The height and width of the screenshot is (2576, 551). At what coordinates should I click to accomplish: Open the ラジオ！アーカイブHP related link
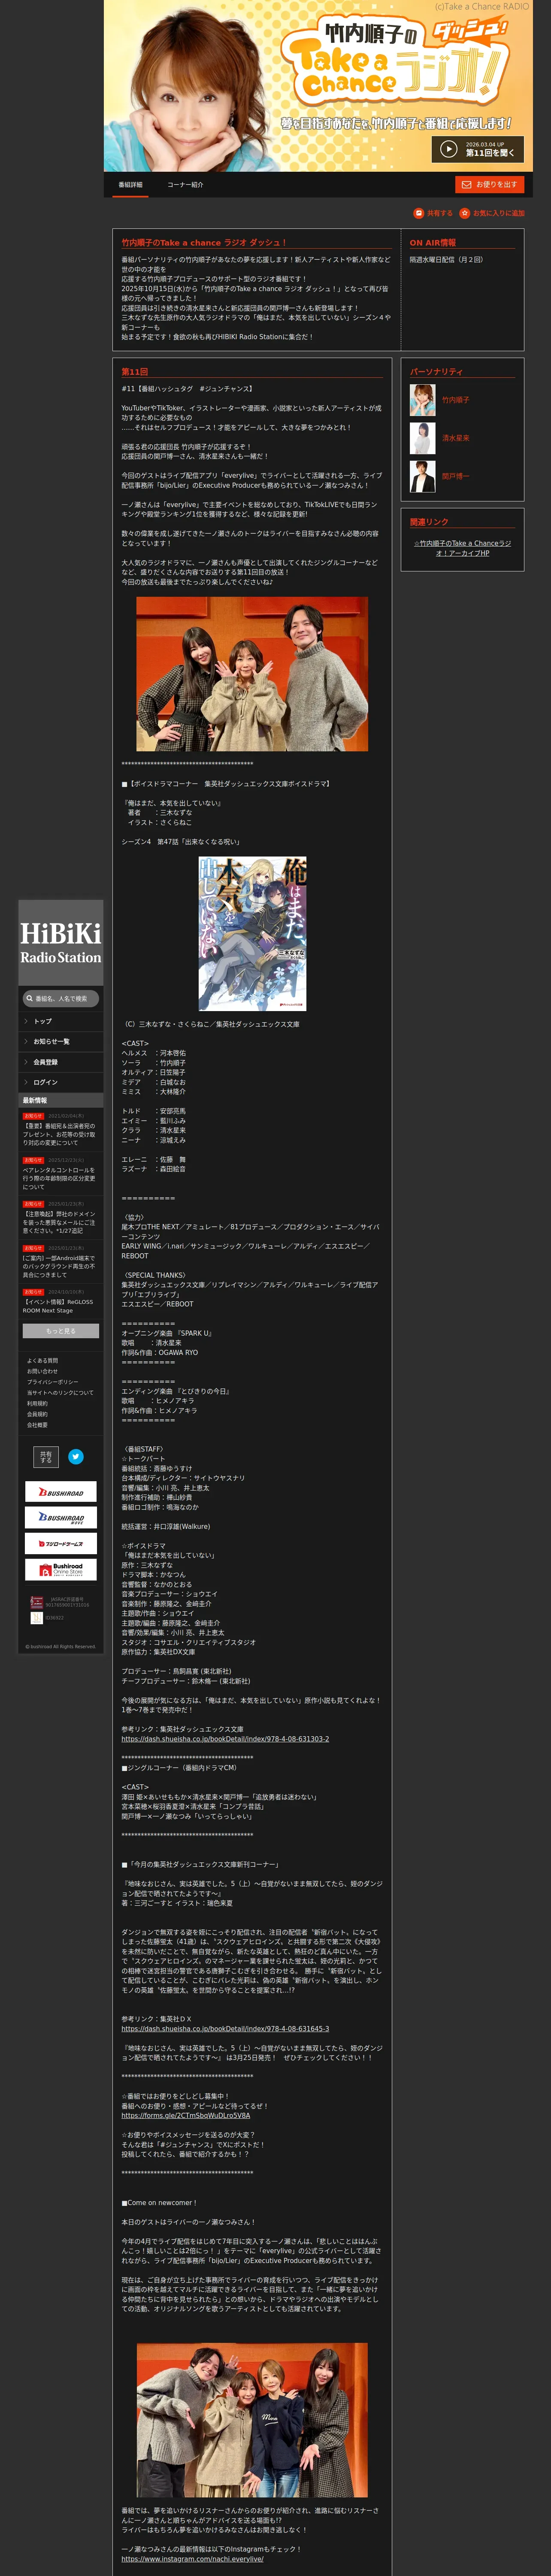tap(462, 548)
